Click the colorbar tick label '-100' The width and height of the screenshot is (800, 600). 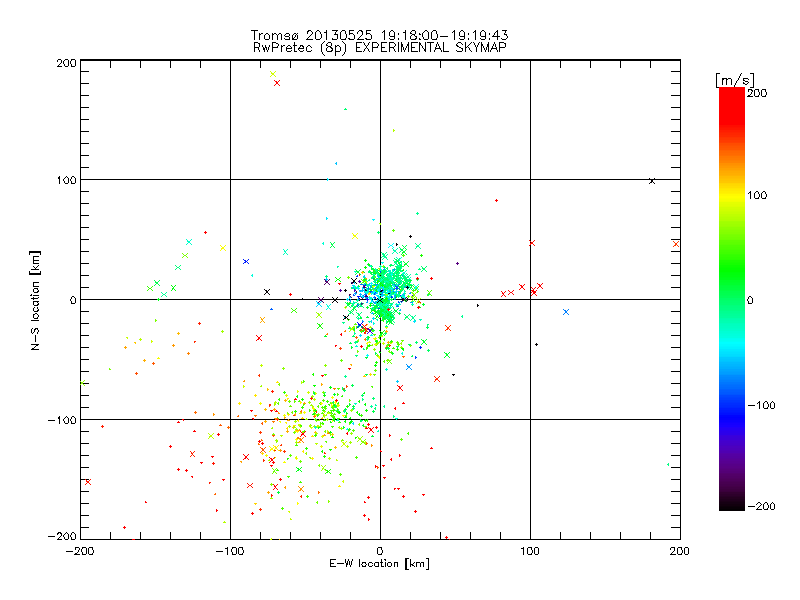[x=761, y=405]
